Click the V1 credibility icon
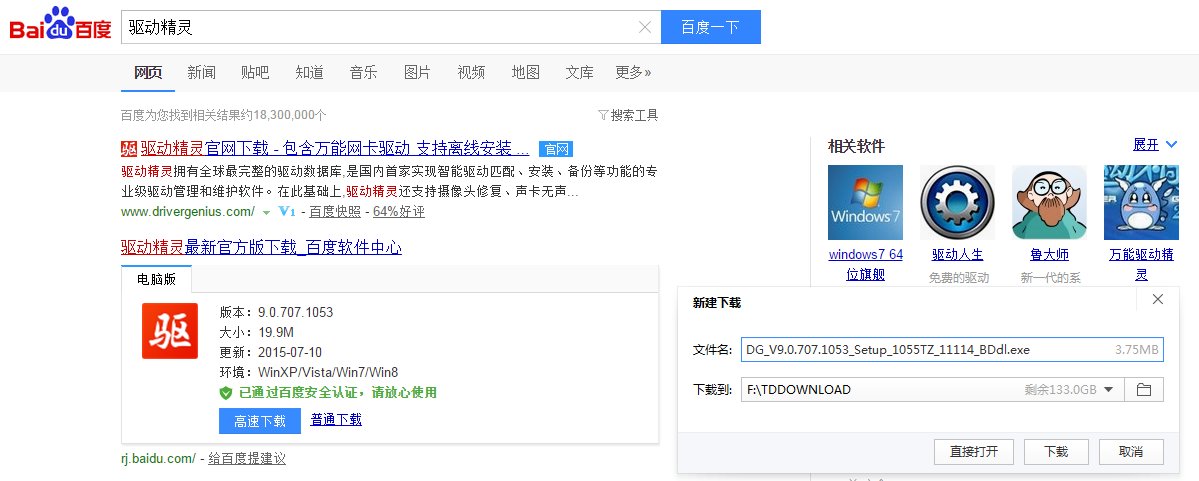Image resolution: width=1199 pixels, height=481 pixels. [x=287, y=211]
